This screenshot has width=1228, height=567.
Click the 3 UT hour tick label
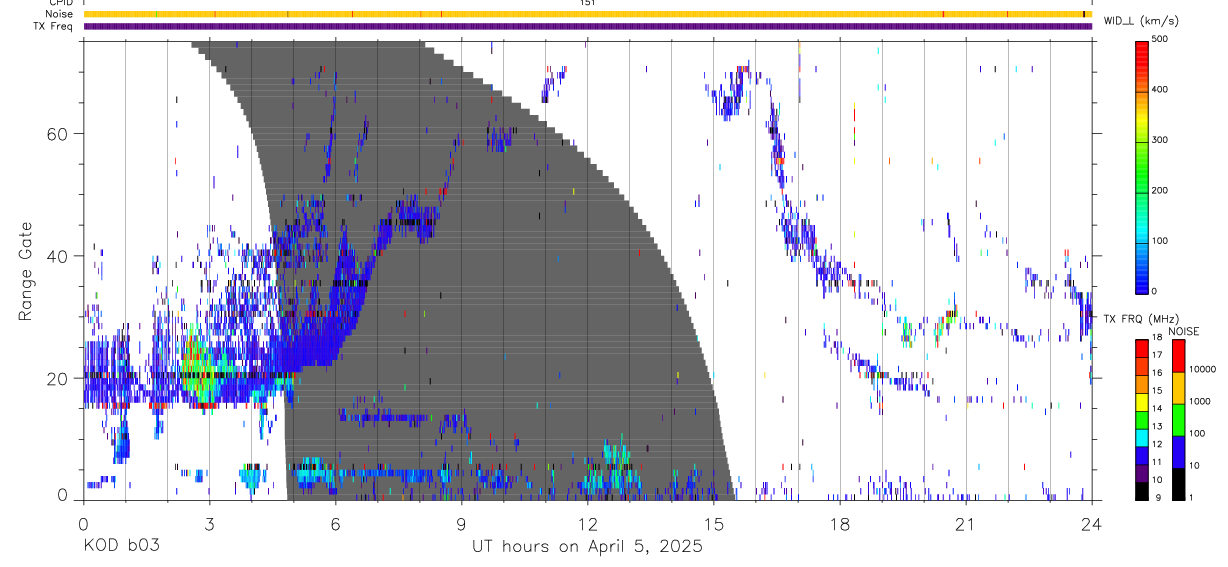[x=209, y=523]
